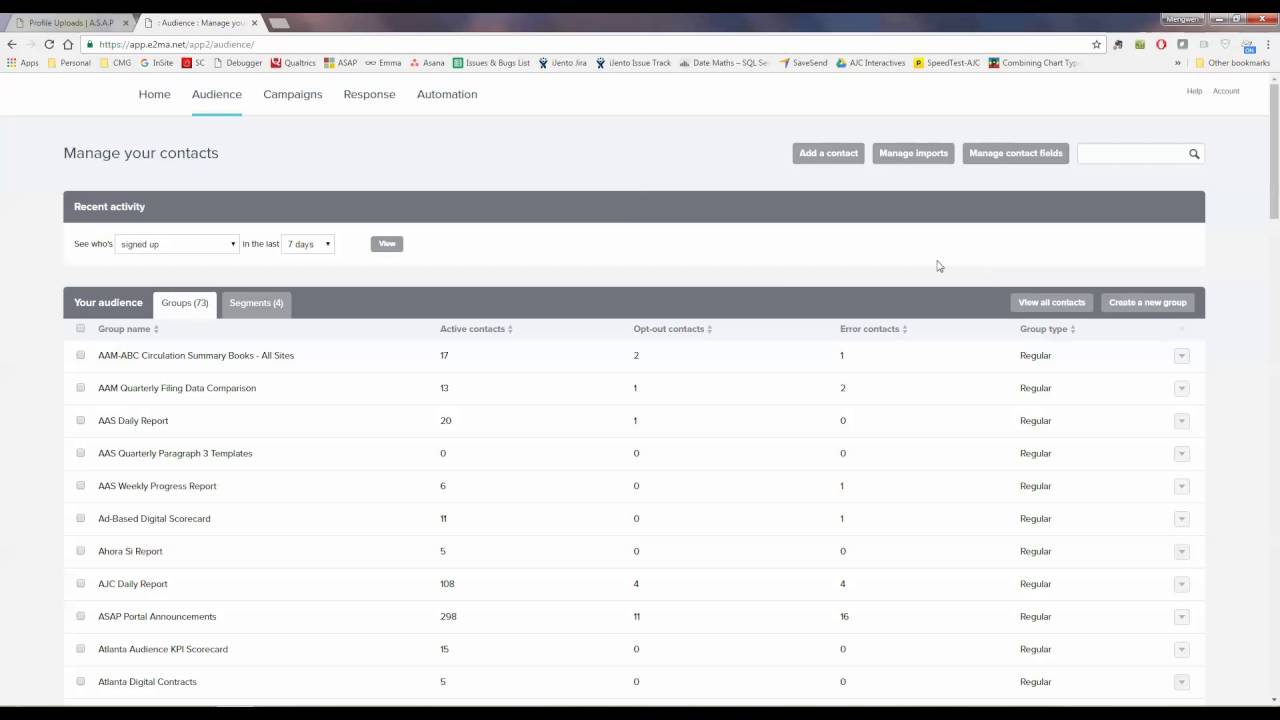Viewport: 1280px width, 720px height.
Task: Expand row menu for Atlanta Digital Contracts
Action: click(x=1181, y=682)
